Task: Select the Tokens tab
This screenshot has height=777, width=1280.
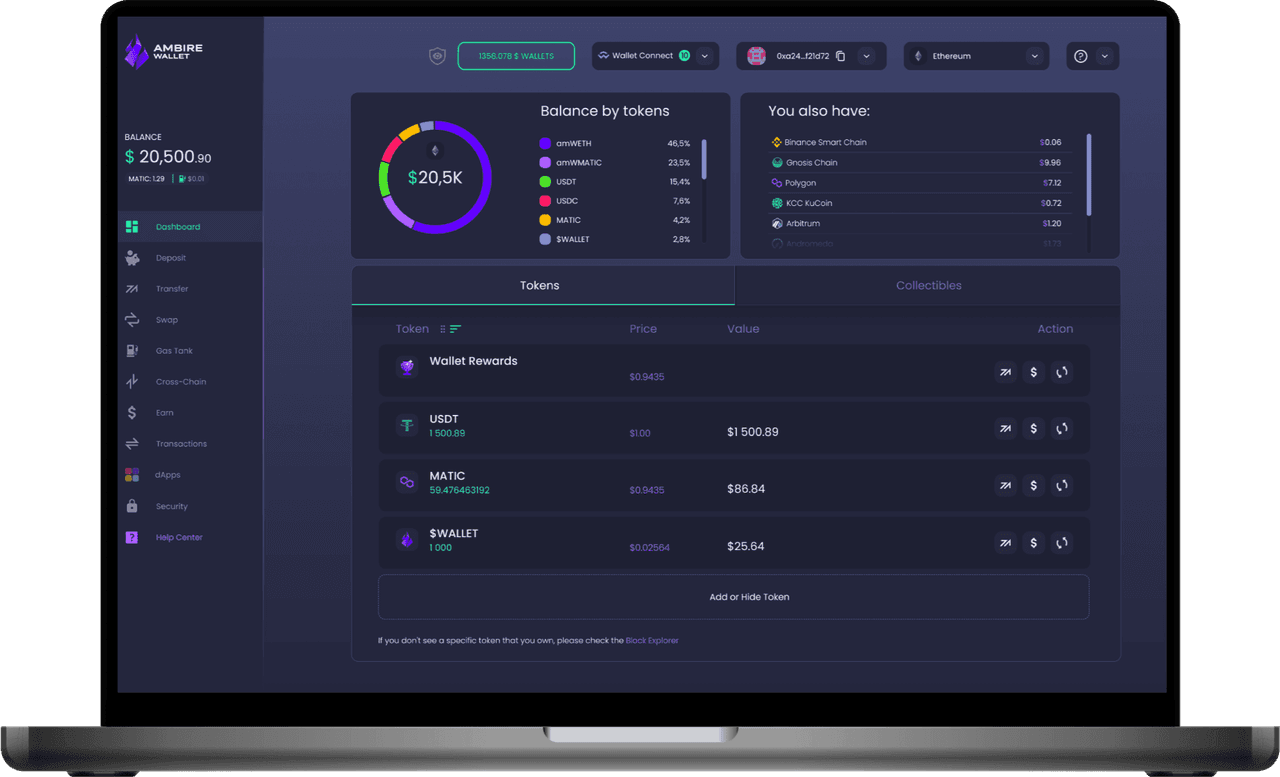Action: pyautogui.click(x=540, y=285)
